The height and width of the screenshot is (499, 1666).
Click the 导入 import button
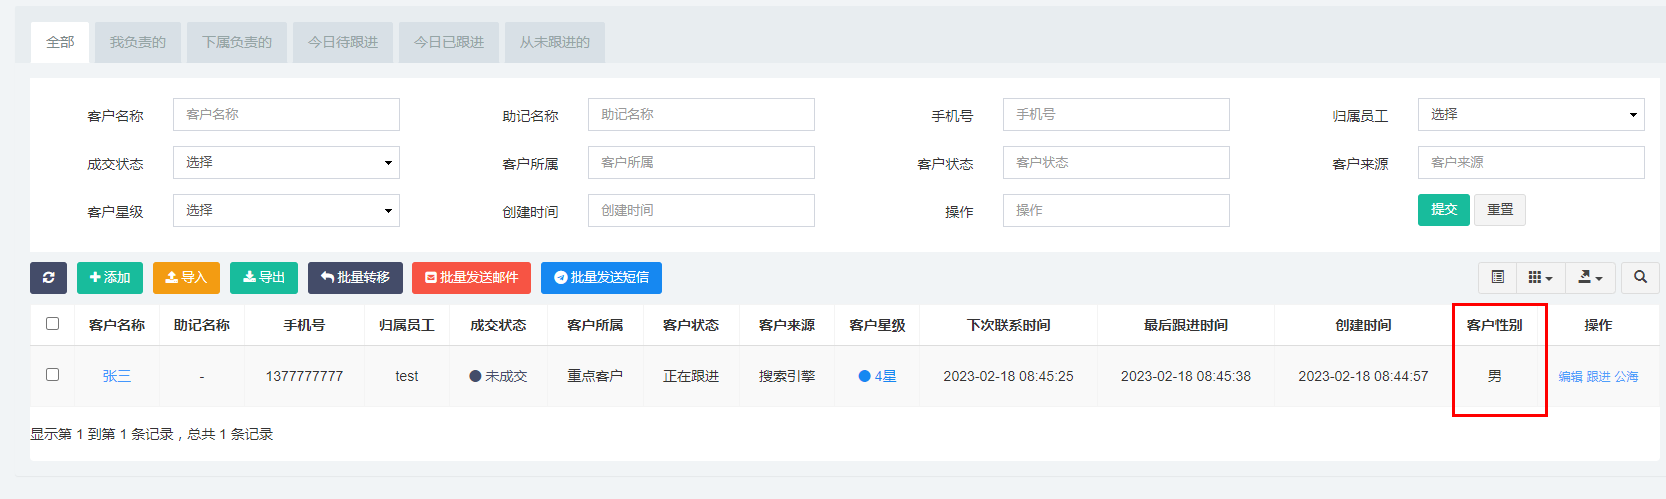point(186,278)
